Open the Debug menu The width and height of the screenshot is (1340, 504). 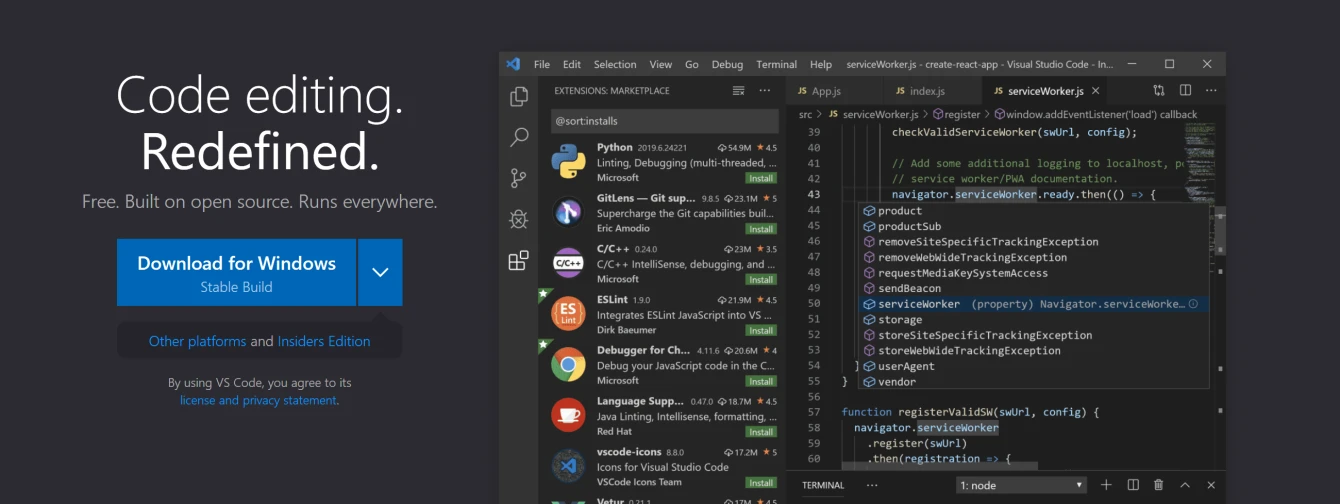point(728,64)
